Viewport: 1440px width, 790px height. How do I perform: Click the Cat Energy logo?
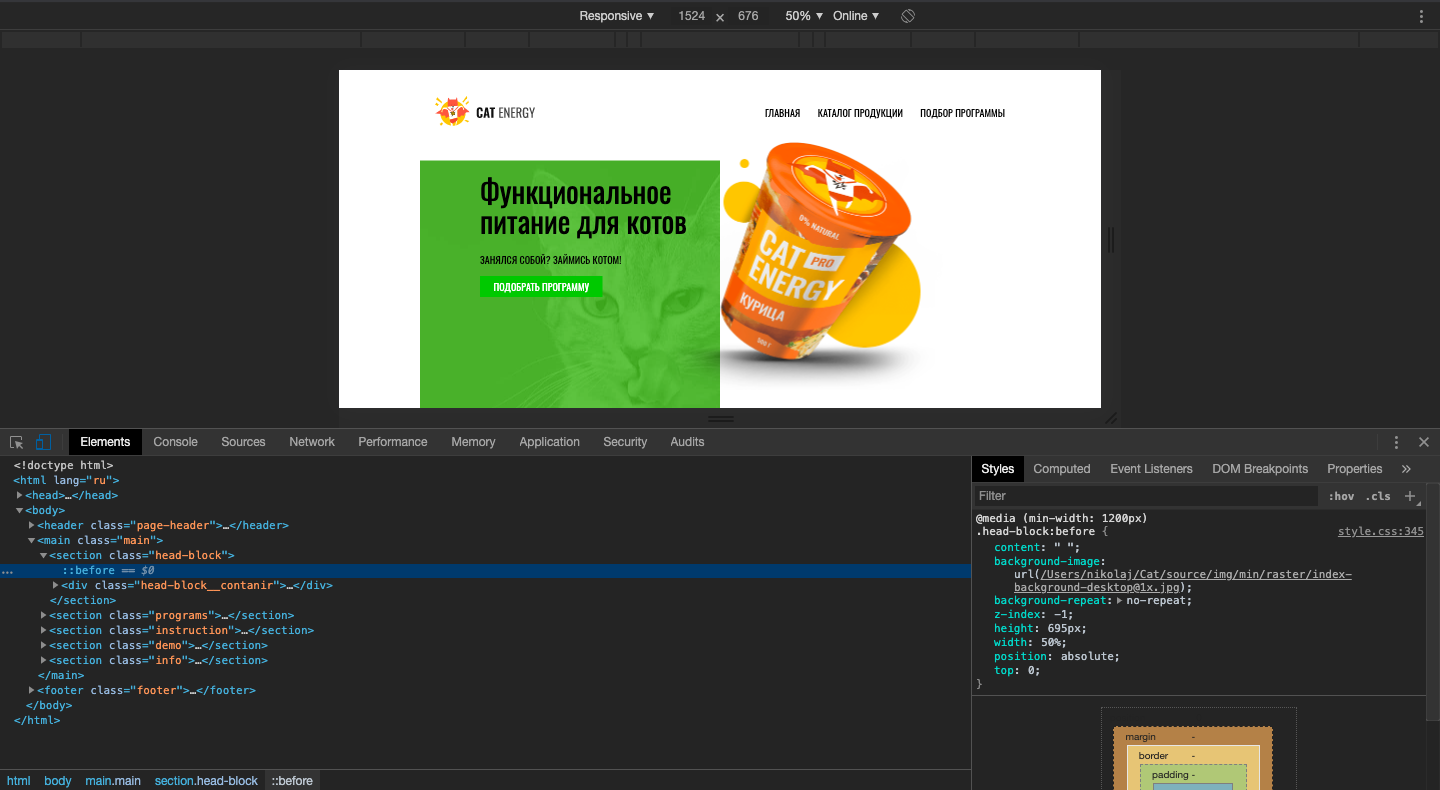[486, 112]
